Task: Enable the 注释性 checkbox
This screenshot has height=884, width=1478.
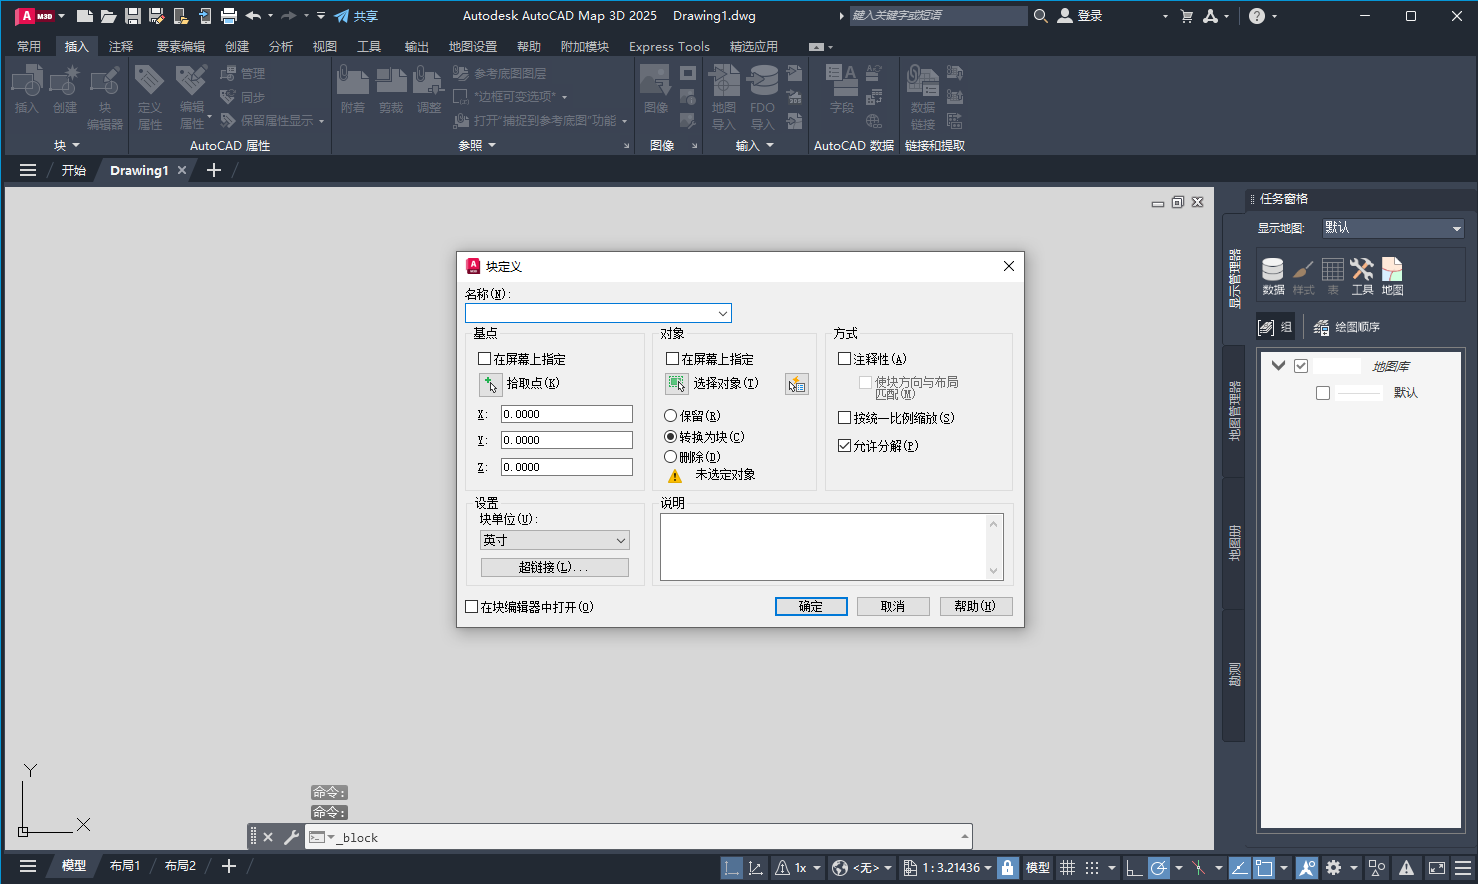Action: tap(844, 359)
